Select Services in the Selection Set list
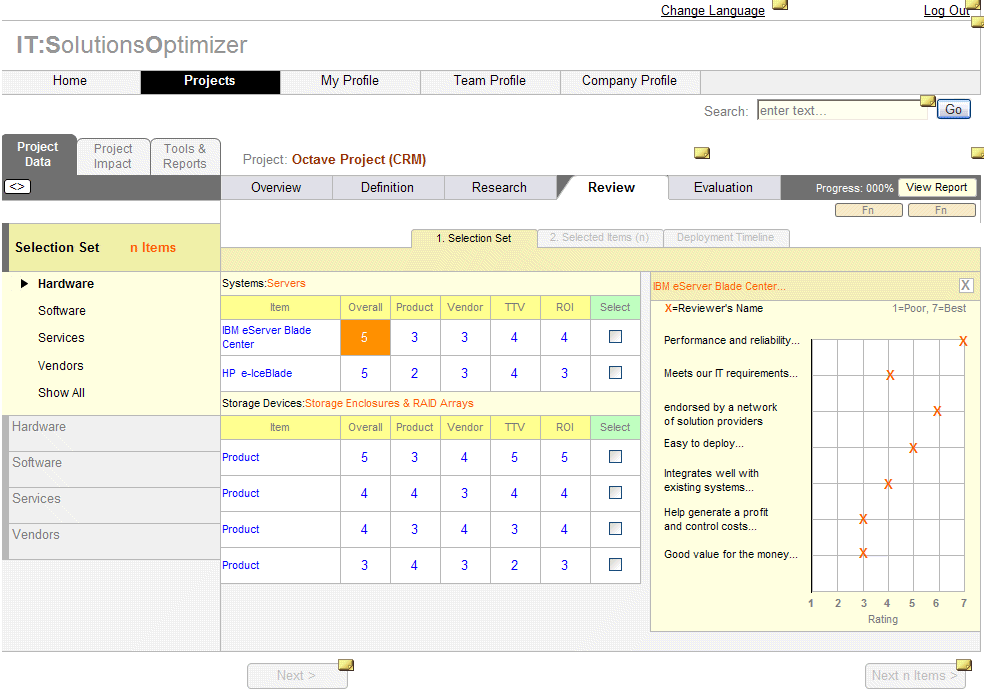984x692 pixels. (x=61, y=338)
